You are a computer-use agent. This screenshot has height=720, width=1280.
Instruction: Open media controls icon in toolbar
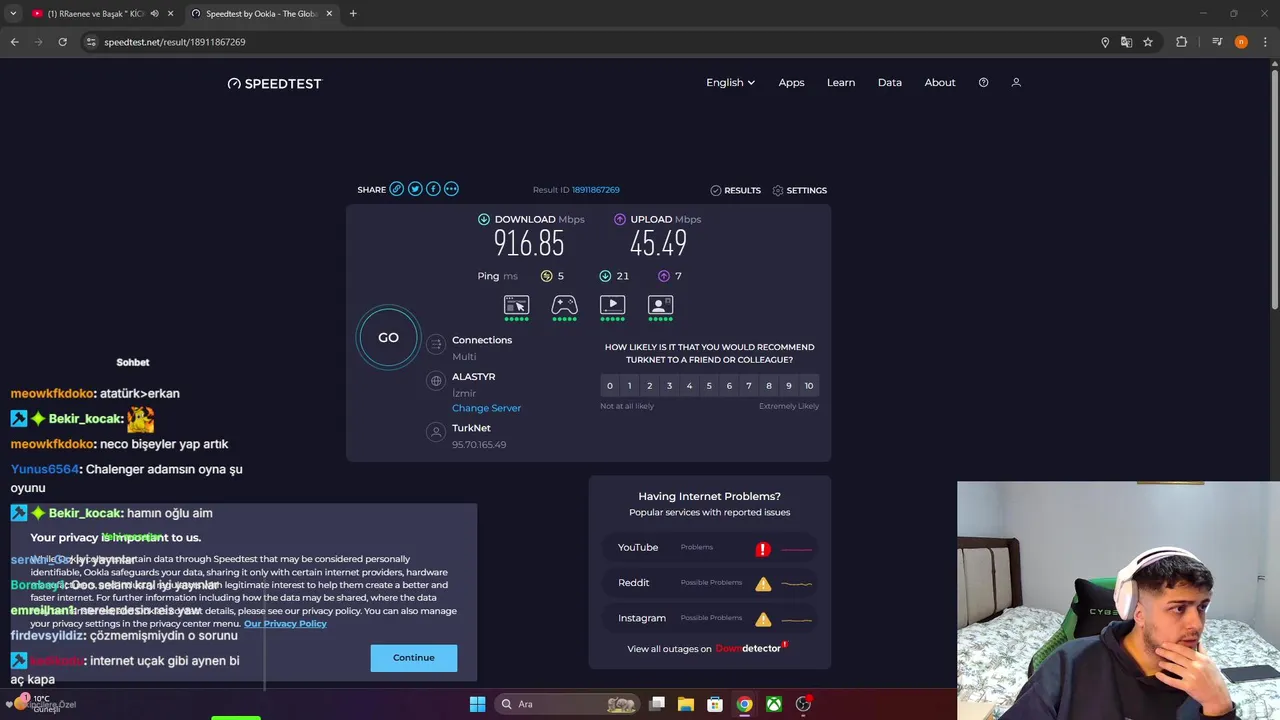coord(1217,42)
